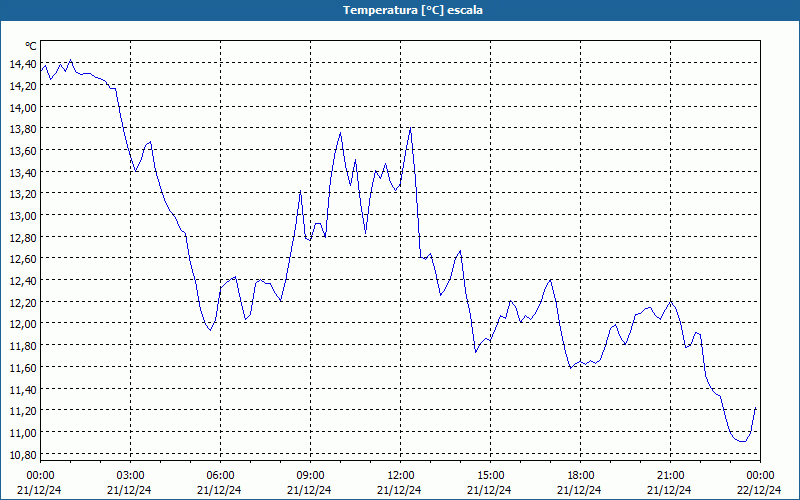Screen dimensions: 800x500
Task: Select the 13,00 axis value
Action: (23, 215)
